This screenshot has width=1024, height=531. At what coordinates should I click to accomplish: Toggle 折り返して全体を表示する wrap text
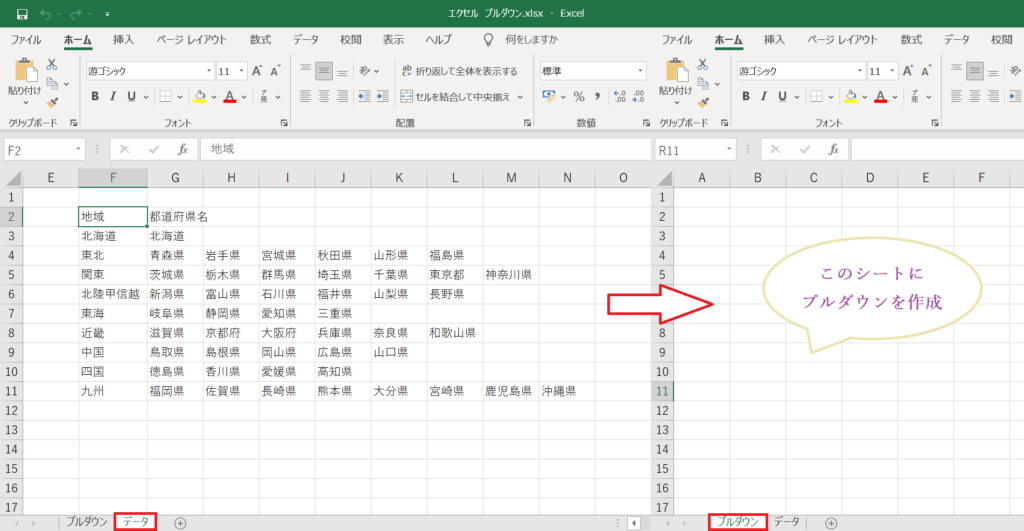pyautogui.click(x=460, y=71)
